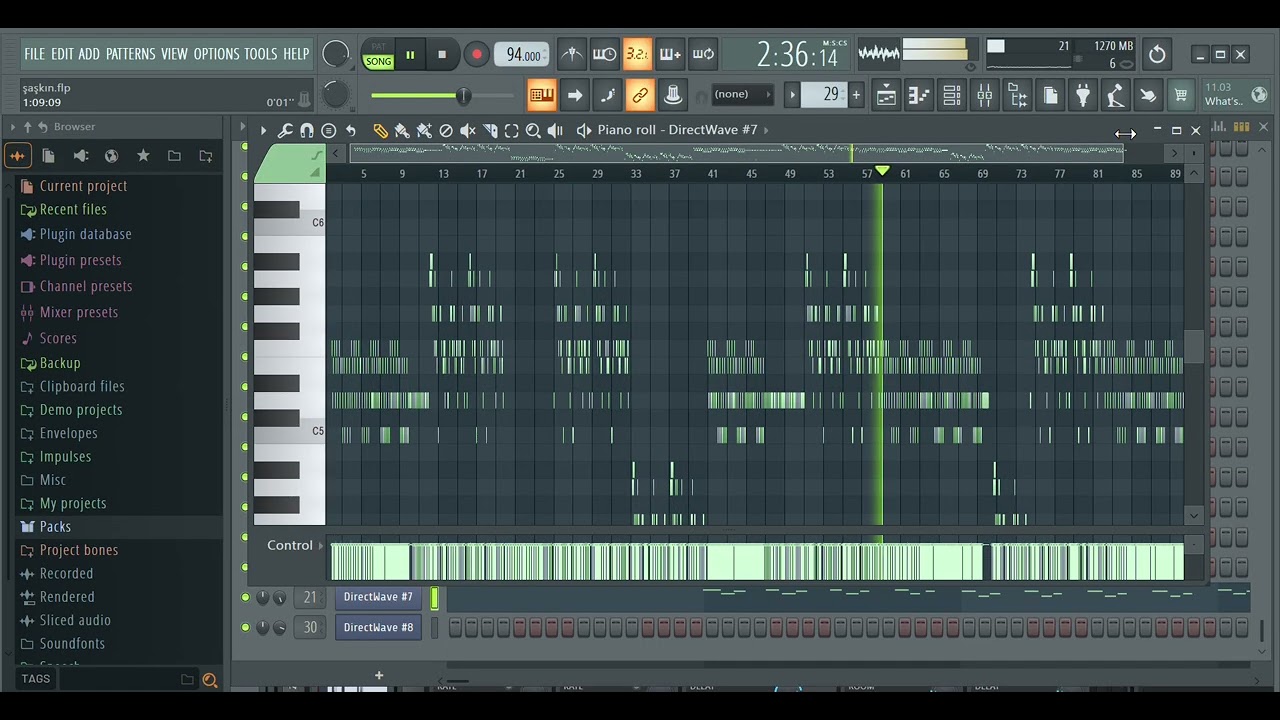Open the Piano roll view button
The width and height of the screenshot is (1280, 720).
coord(919,96)
